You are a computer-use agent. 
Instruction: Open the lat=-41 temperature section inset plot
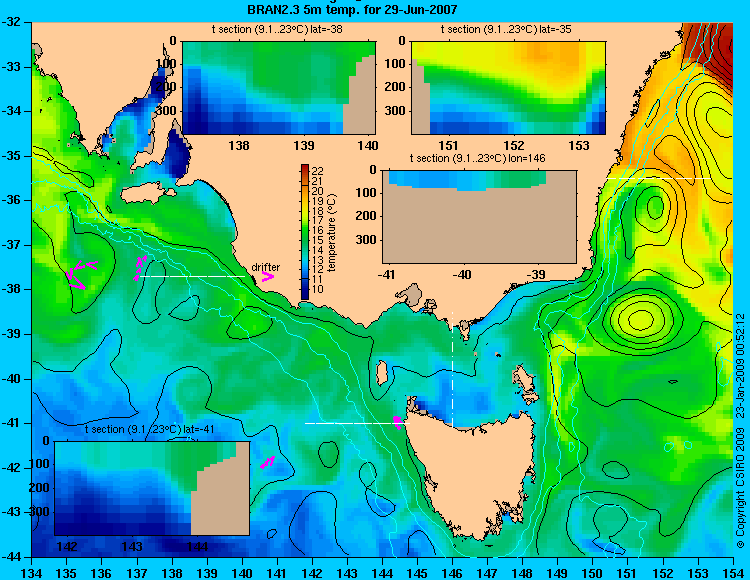tap(152, 488)
